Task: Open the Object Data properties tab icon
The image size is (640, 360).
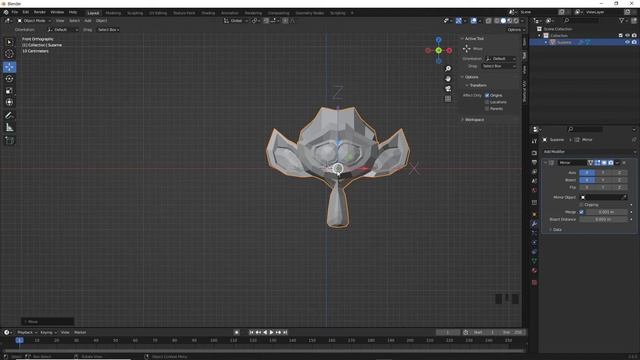Action: [x=534, y=261]
